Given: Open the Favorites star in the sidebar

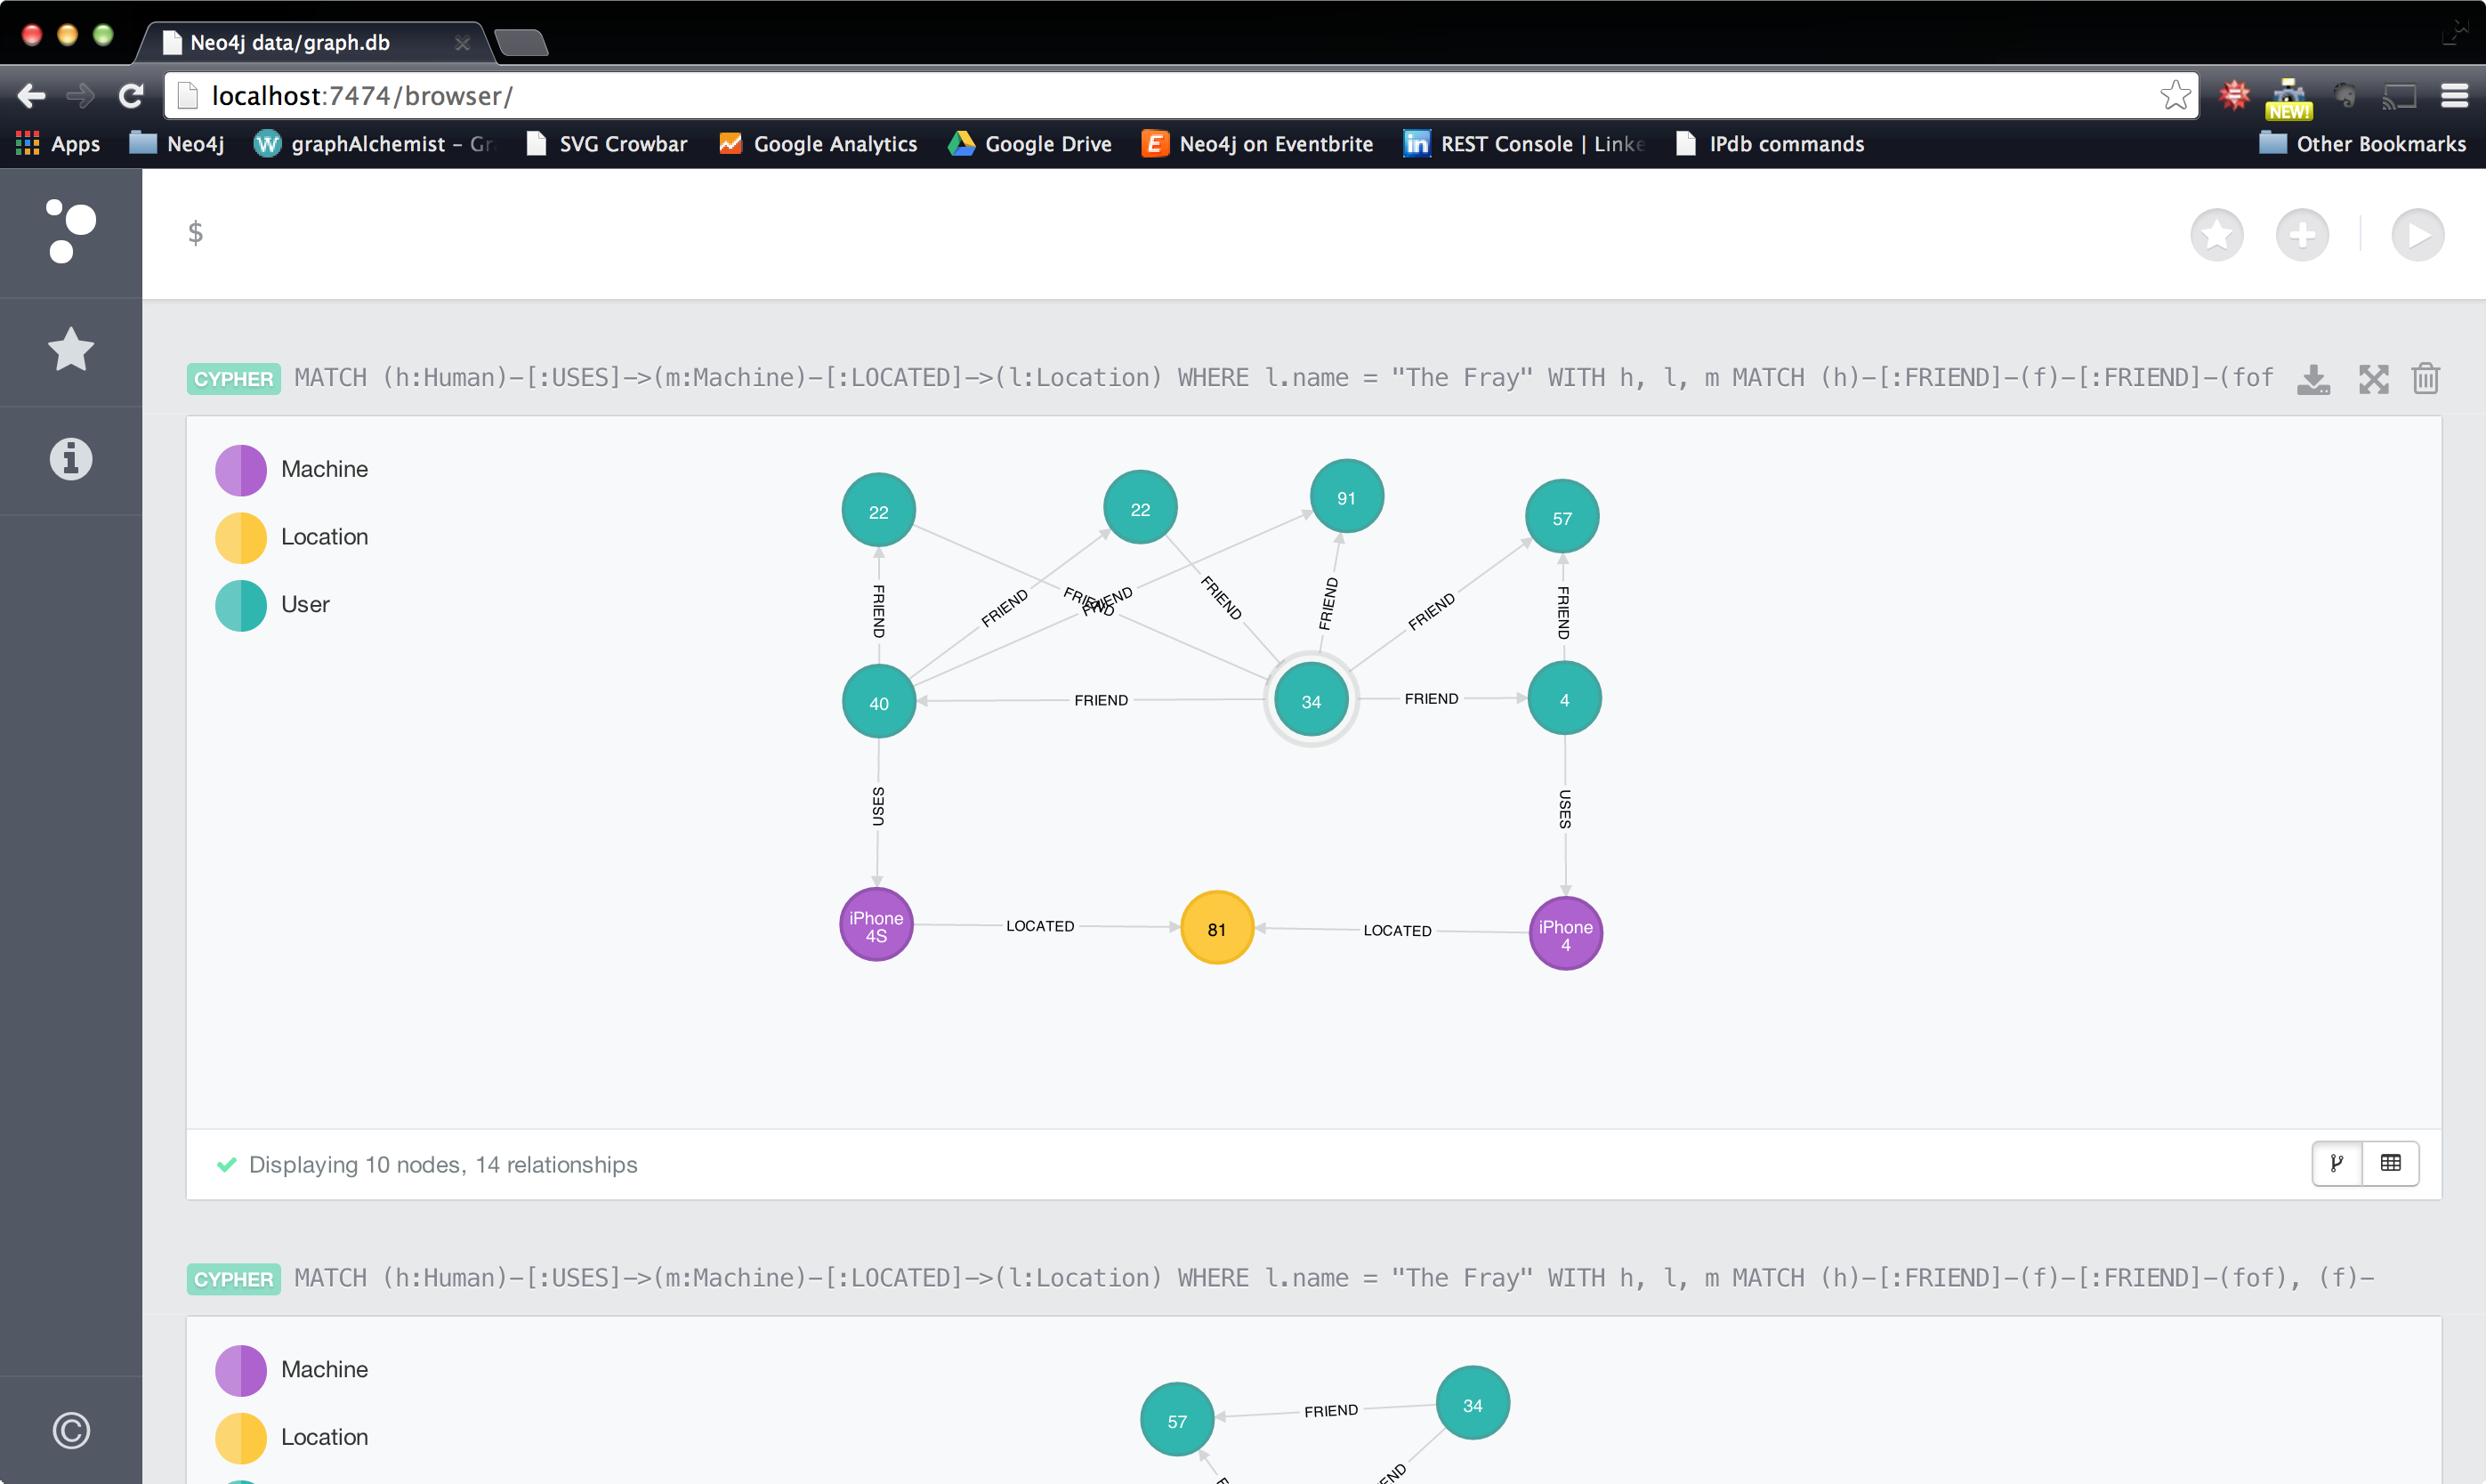Looking at the screenshot, I should coord(70,350).
